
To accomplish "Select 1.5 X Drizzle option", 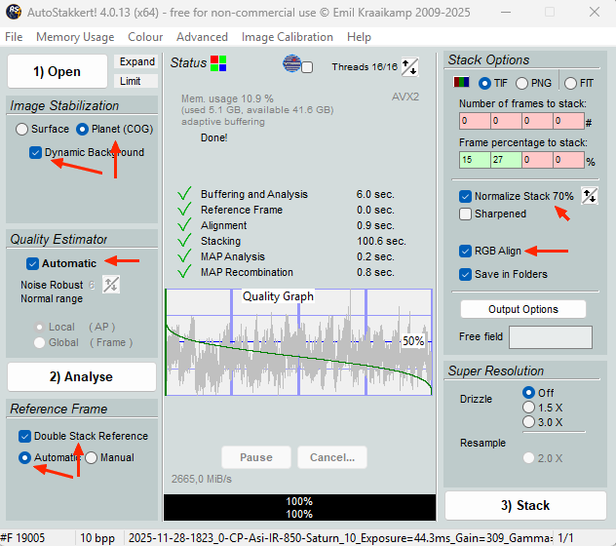I will coord(529,407).
